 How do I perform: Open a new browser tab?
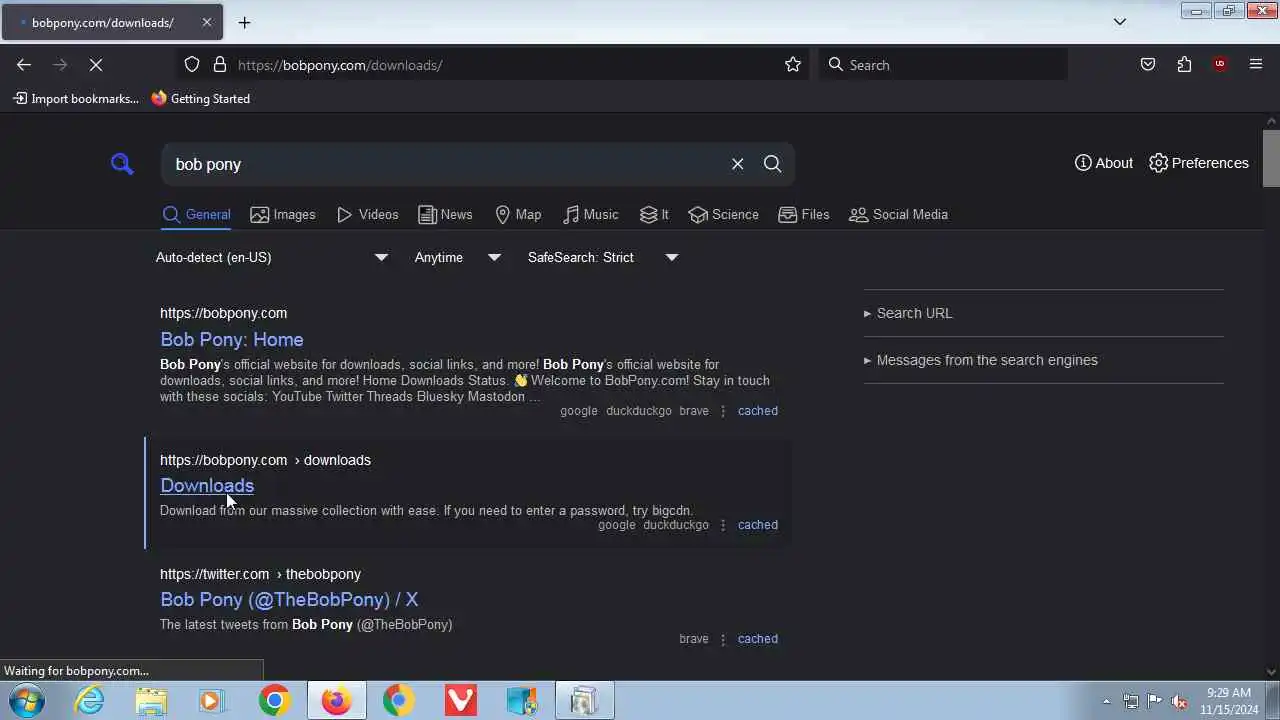(244, 22)
